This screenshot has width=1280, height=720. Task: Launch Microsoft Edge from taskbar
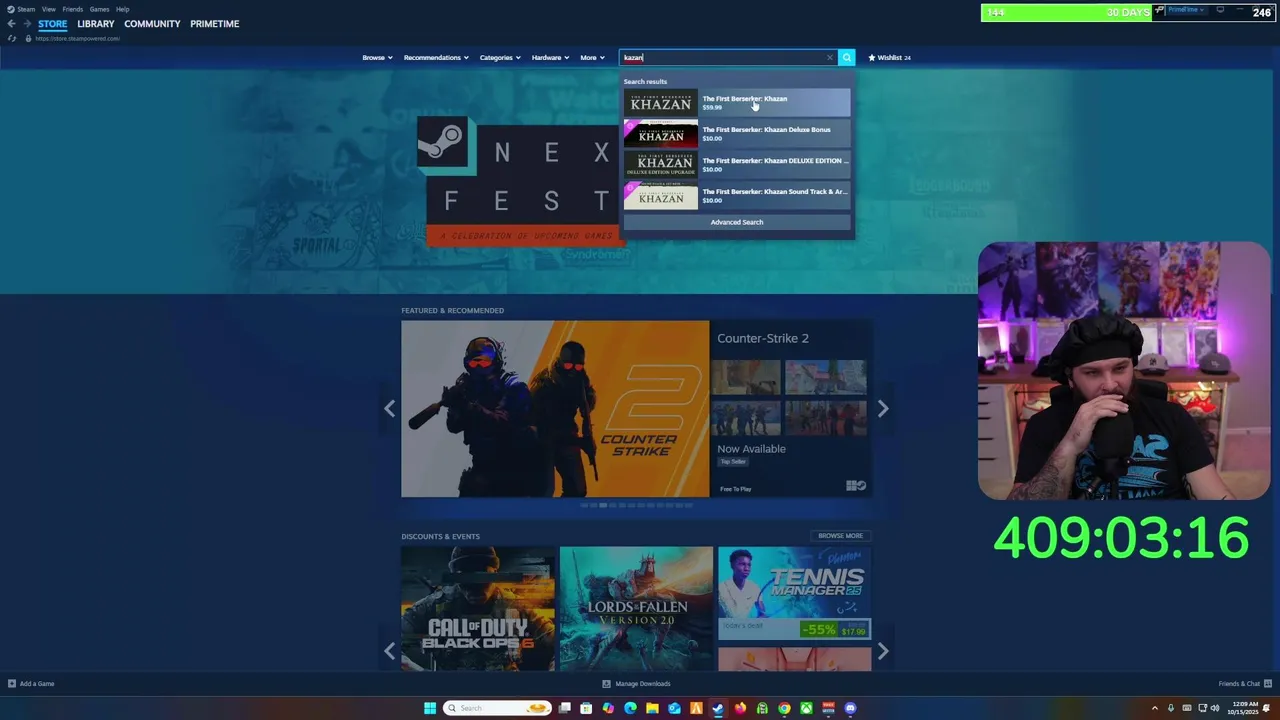pyautogui.click(x=630, y=708)
